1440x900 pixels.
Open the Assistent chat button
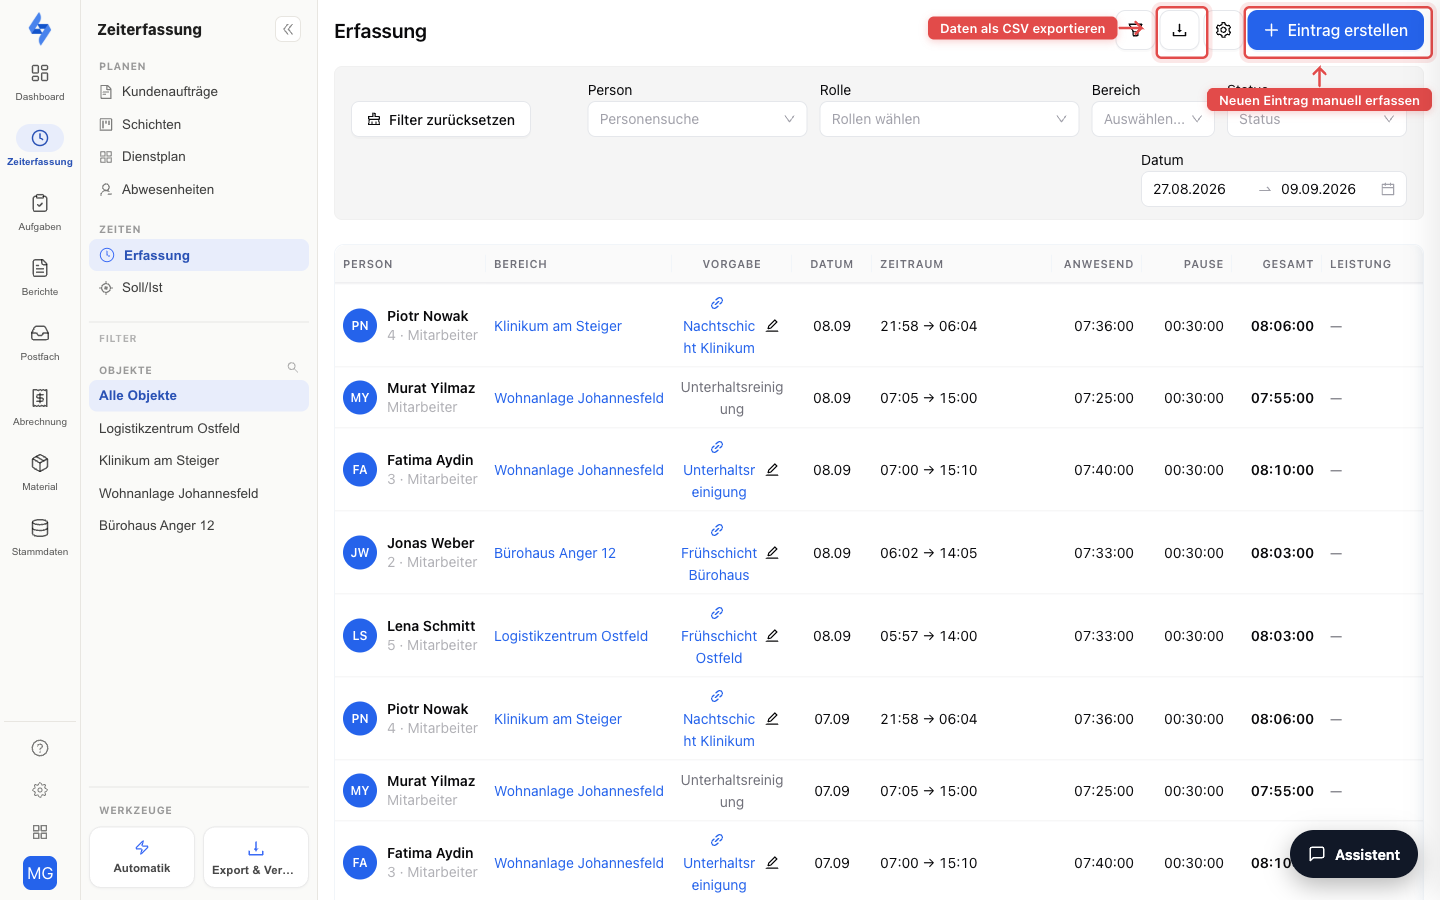click(1354, 854)
